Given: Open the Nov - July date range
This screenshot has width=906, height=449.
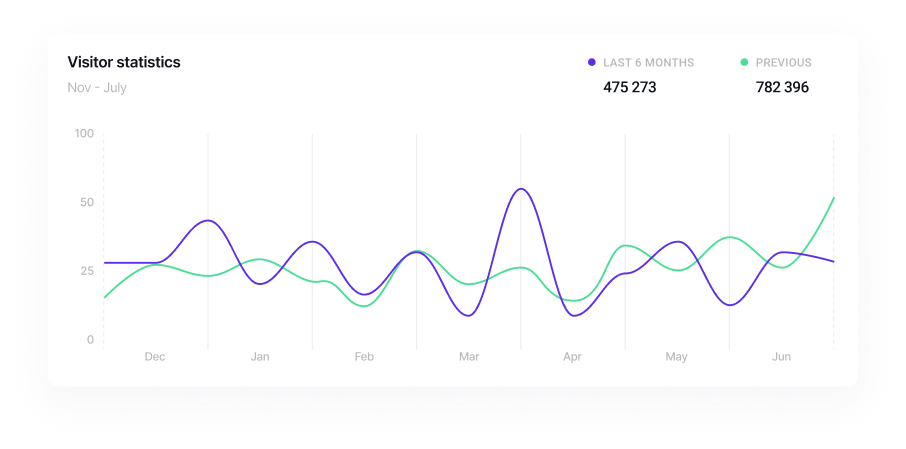Looking at the screenshot, I should pyautogui.click(x=97, y=88).
